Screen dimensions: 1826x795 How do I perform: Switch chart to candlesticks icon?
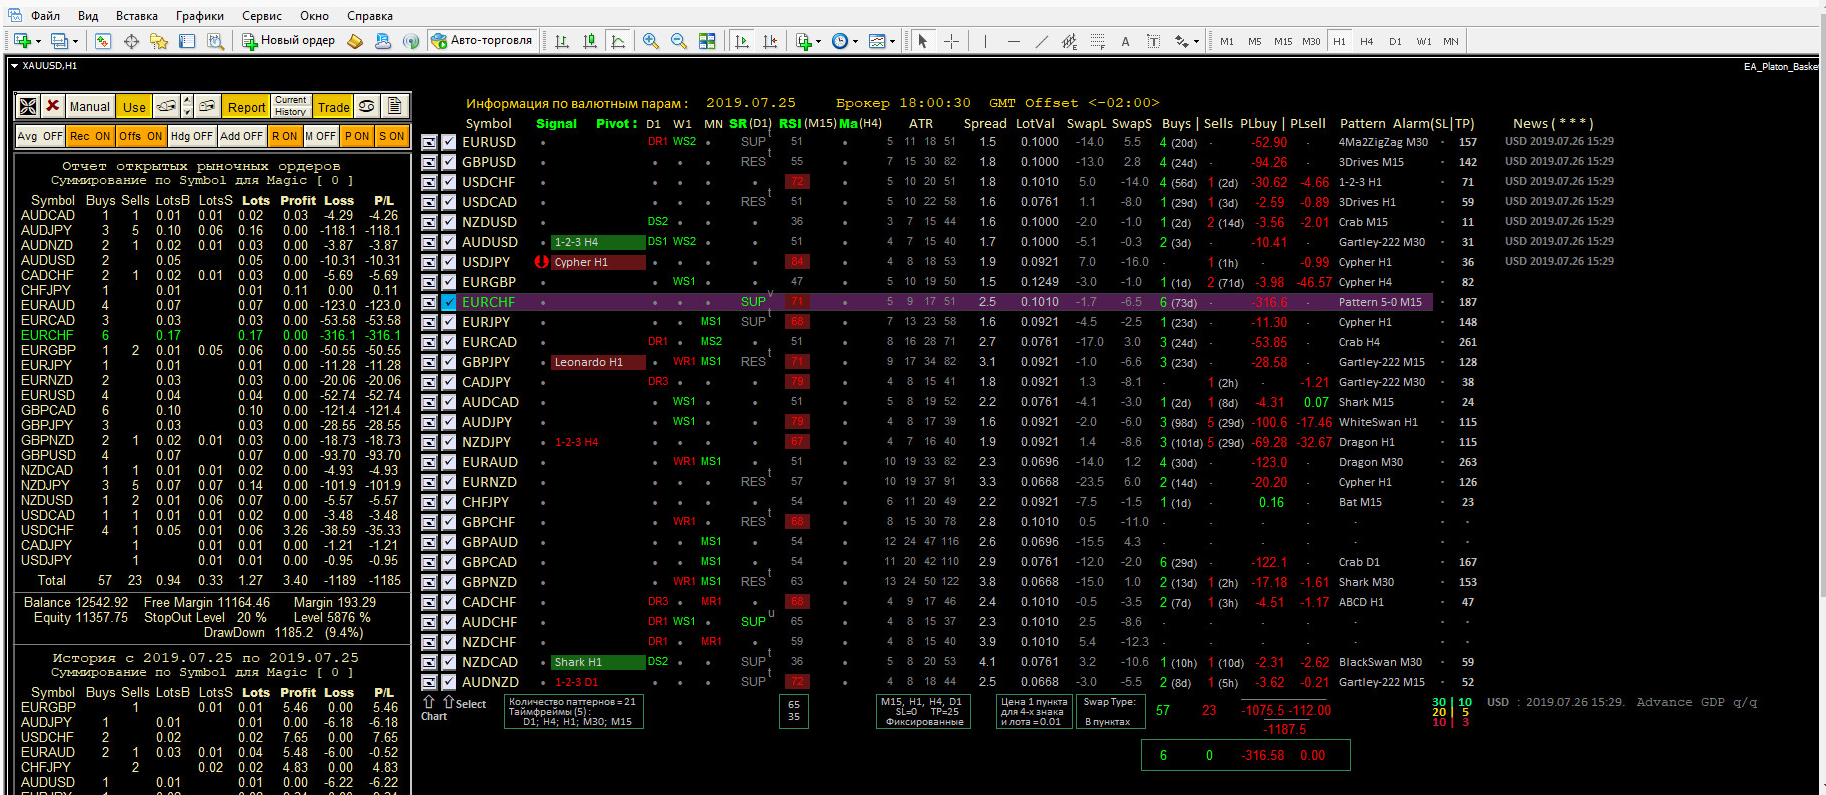point(590,41)
